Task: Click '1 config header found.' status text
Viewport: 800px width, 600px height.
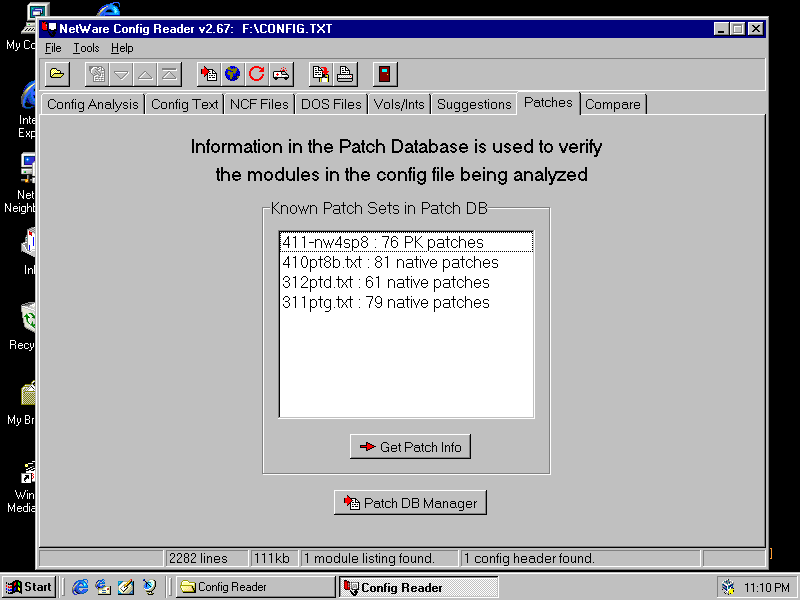Action: point(529,559)
